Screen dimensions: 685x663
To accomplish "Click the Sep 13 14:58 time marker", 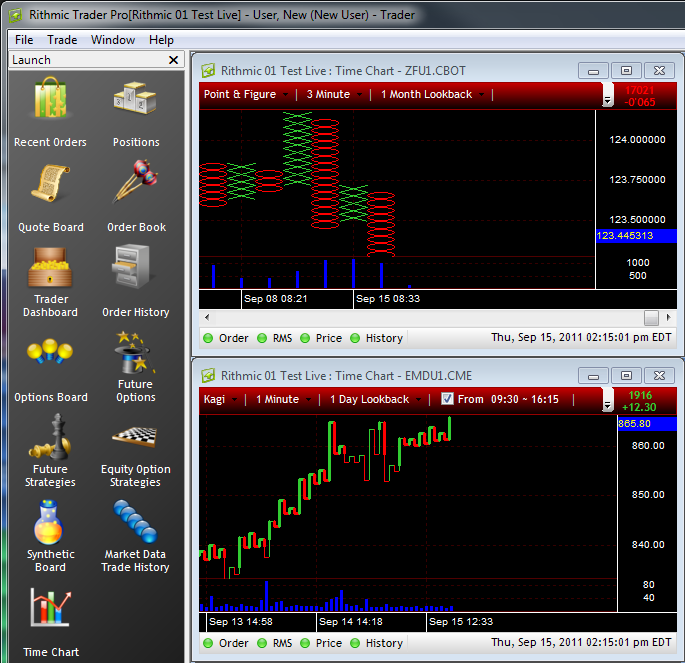I will pyautogui.click(x=241, y=622).
